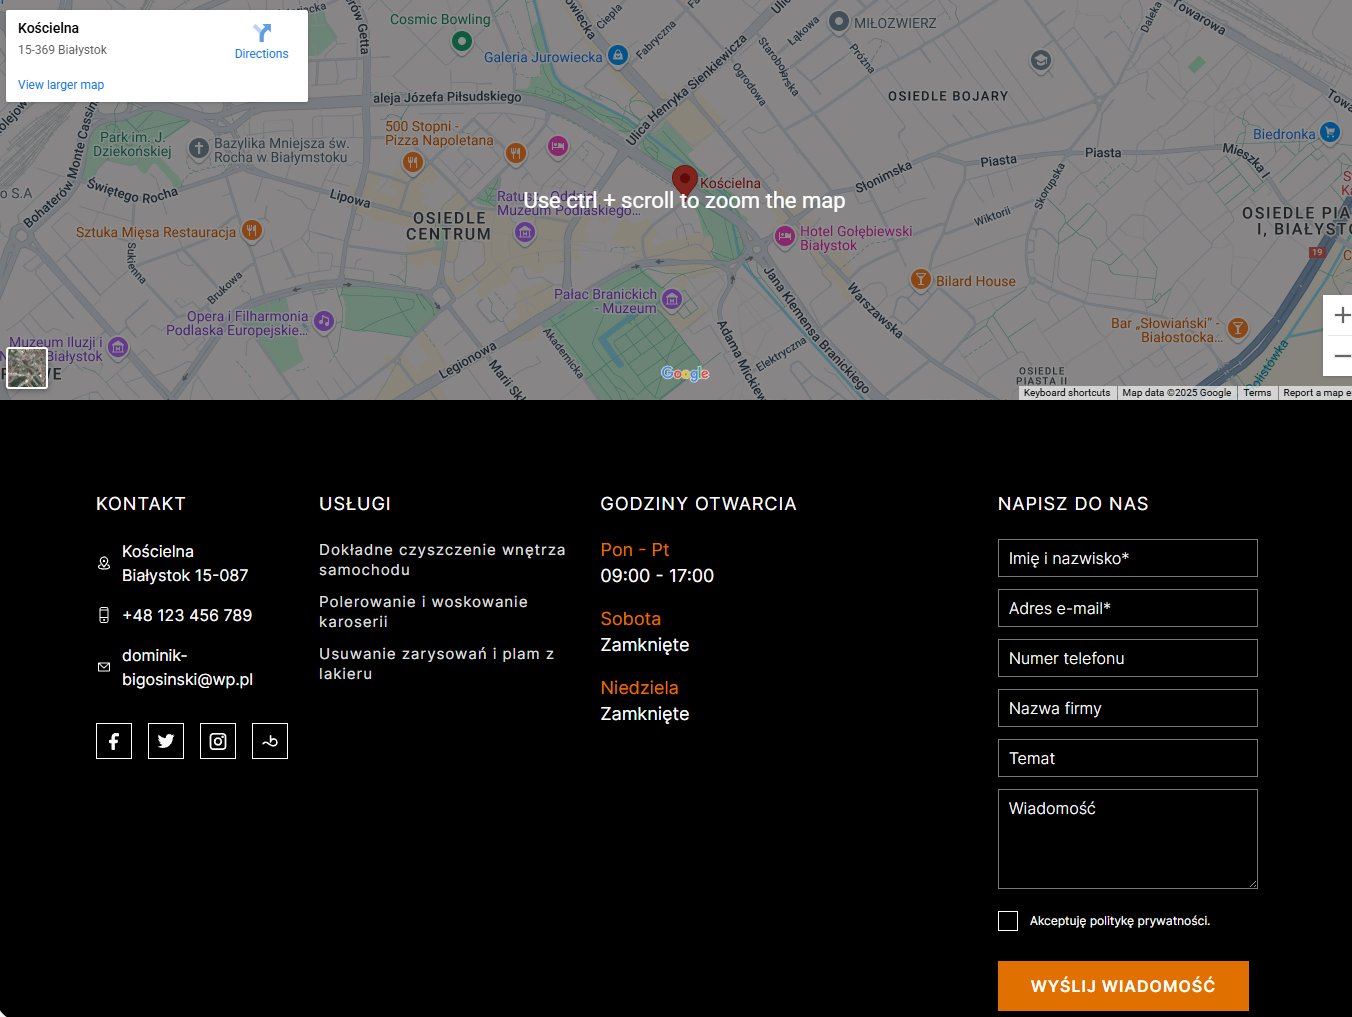Viewport: 1352px width, 1017px height.
Task: Open the Directions link
Action: [x=262, y=54]
